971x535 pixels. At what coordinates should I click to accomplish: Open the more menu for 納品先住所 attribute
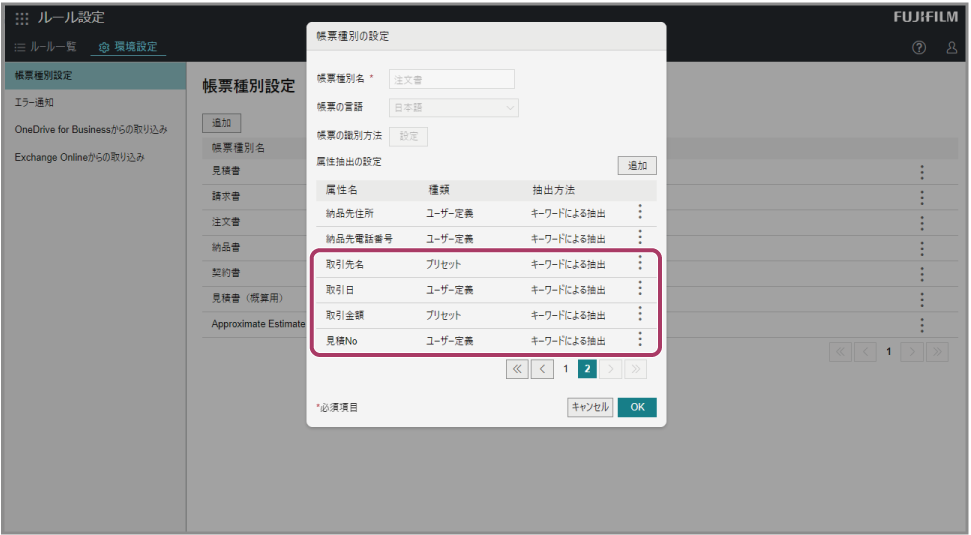[640, 212]
